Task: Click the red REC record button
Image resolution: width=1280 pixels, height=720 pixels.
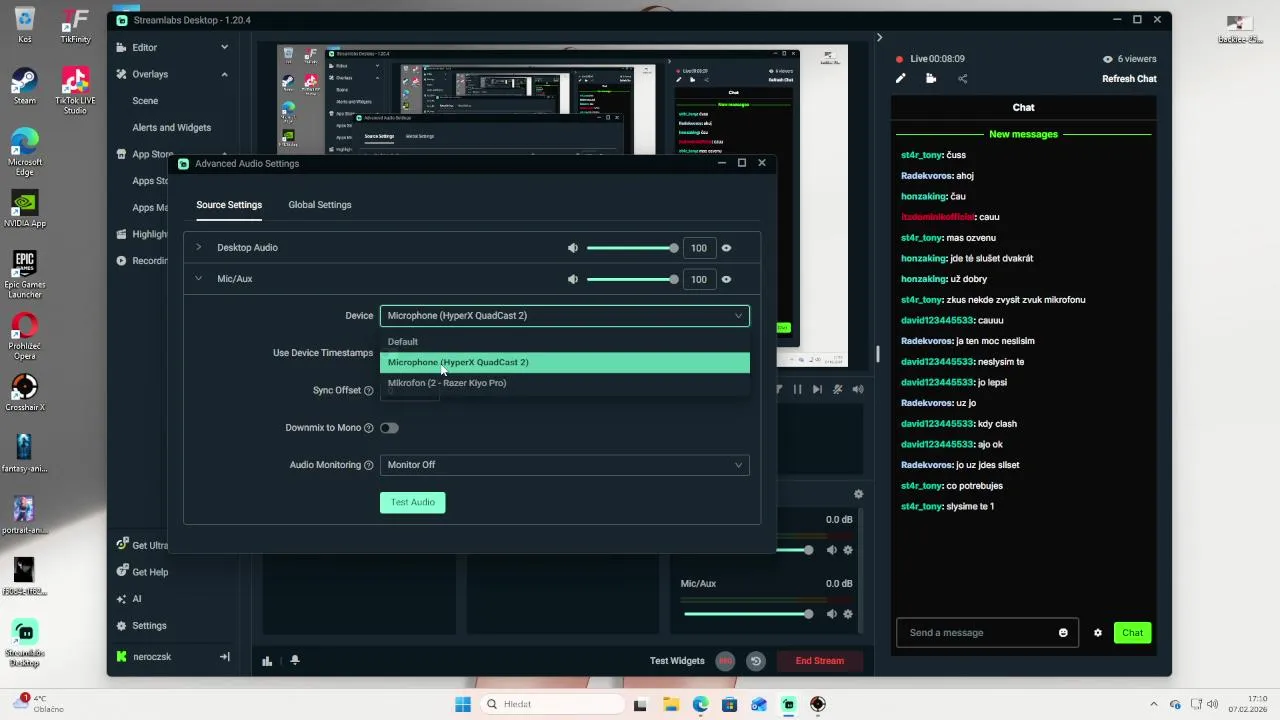Action: [x=725, y=661]
